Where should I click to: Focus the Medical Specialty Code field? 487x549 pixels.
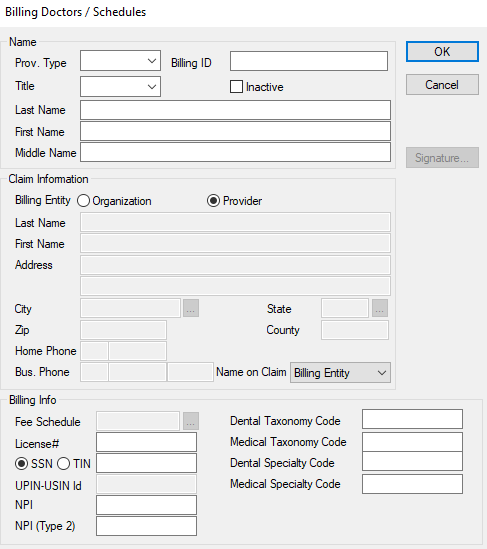click(412, 484)
